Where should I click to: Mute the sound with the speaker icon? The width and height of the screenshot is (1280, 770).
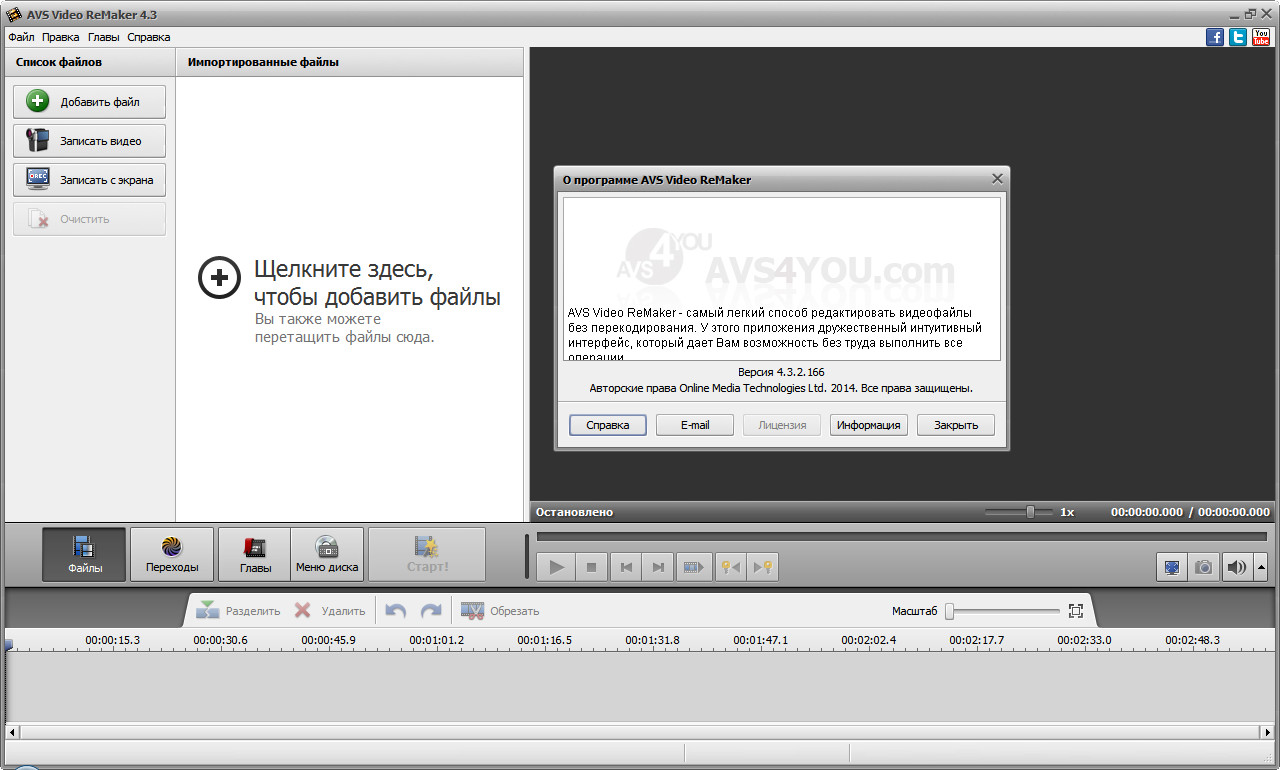1237,567
